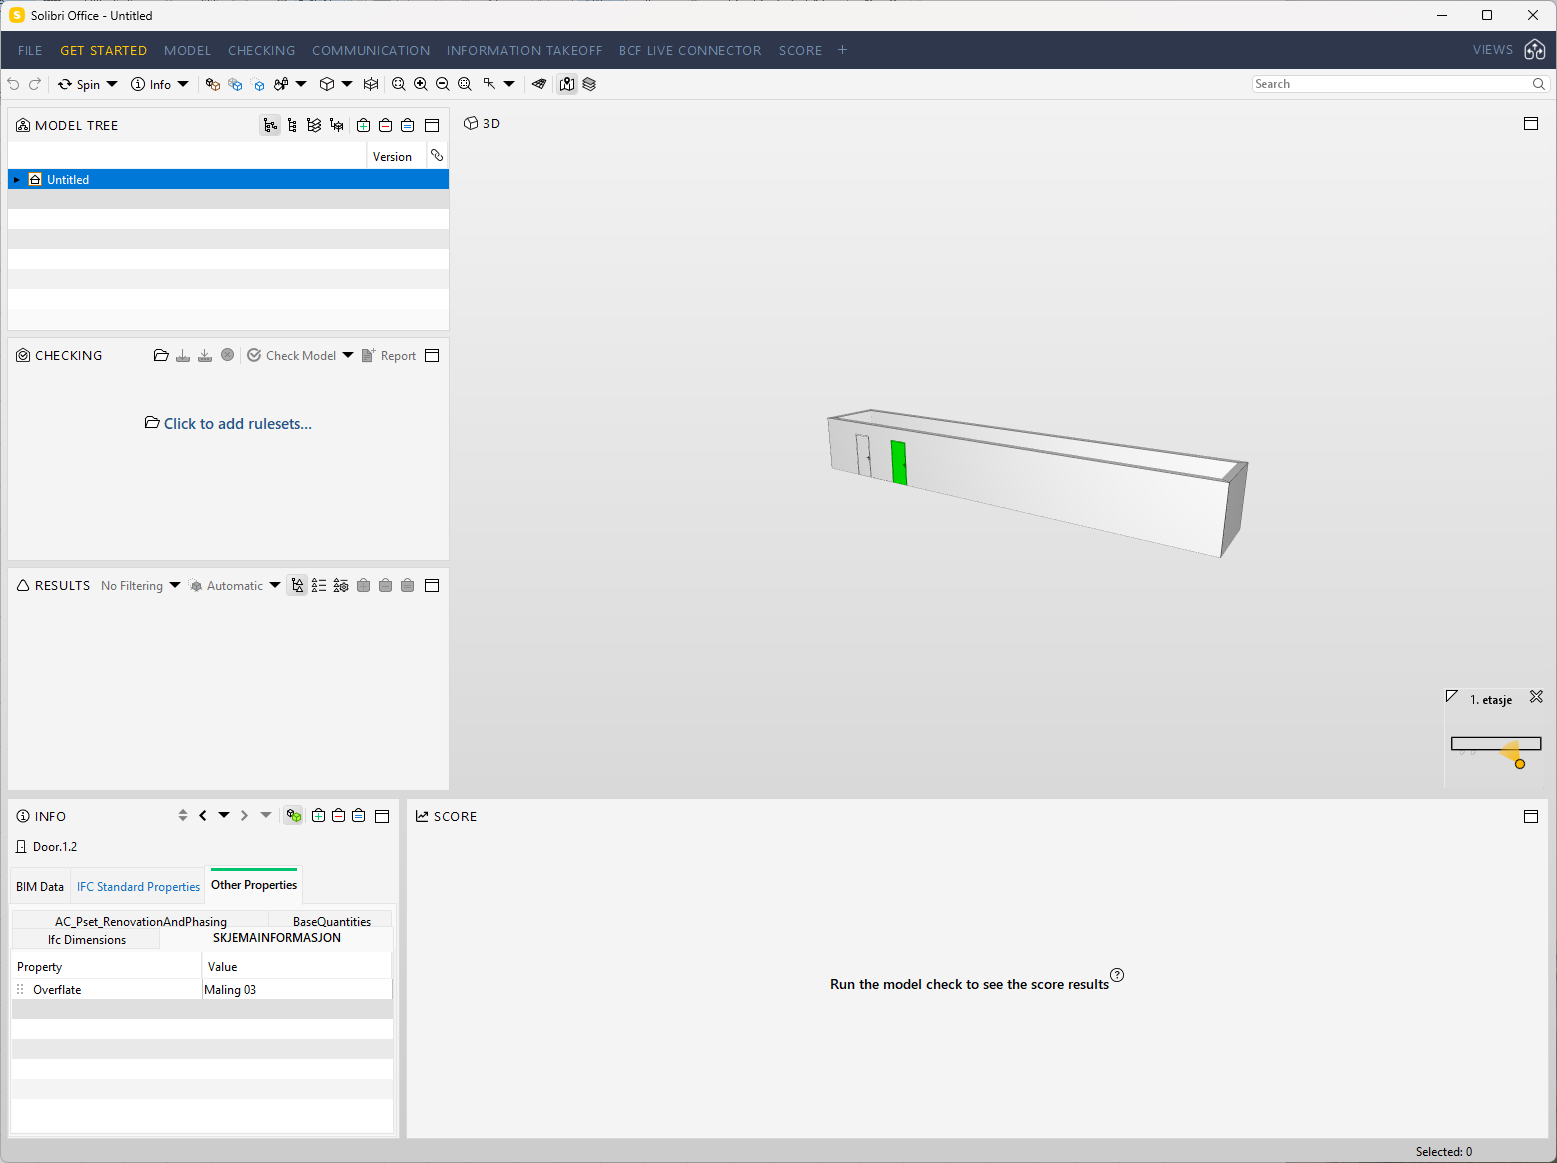This screenshot has width=1557, height=1163.
Task: Click into the Search field
Action: pos(1390,84)
